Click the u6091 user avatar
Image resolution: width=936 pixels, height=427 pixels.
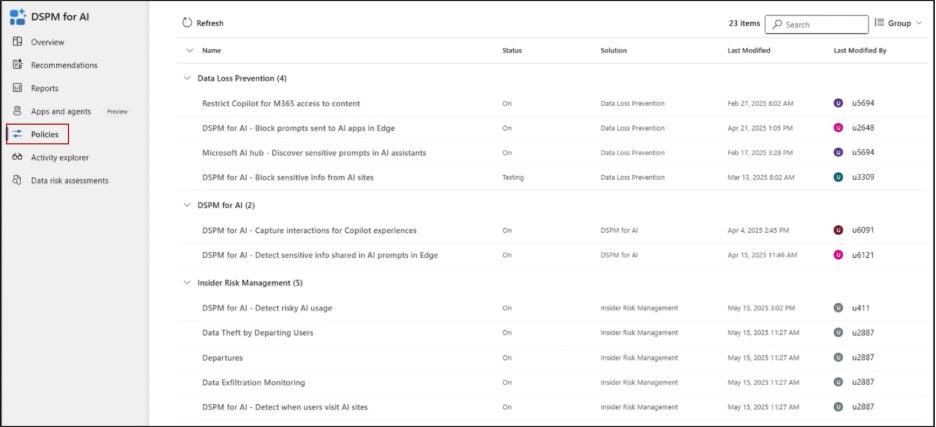[838, 230]
